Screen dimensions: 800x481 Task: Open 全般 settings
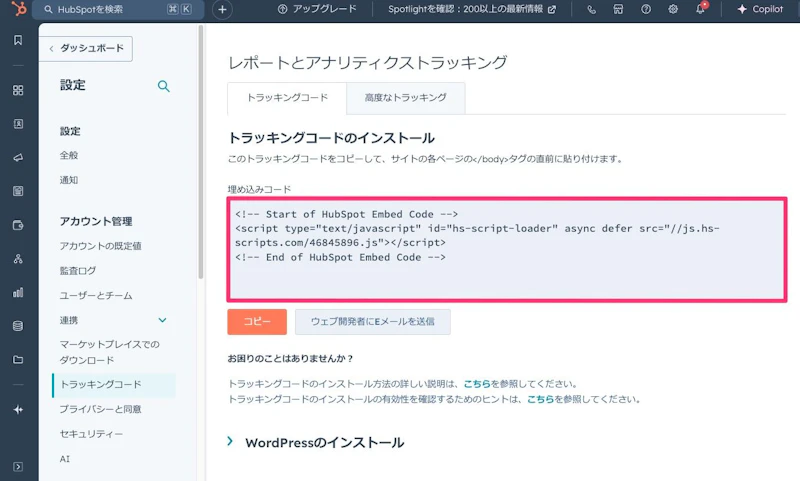coord(69,155)
